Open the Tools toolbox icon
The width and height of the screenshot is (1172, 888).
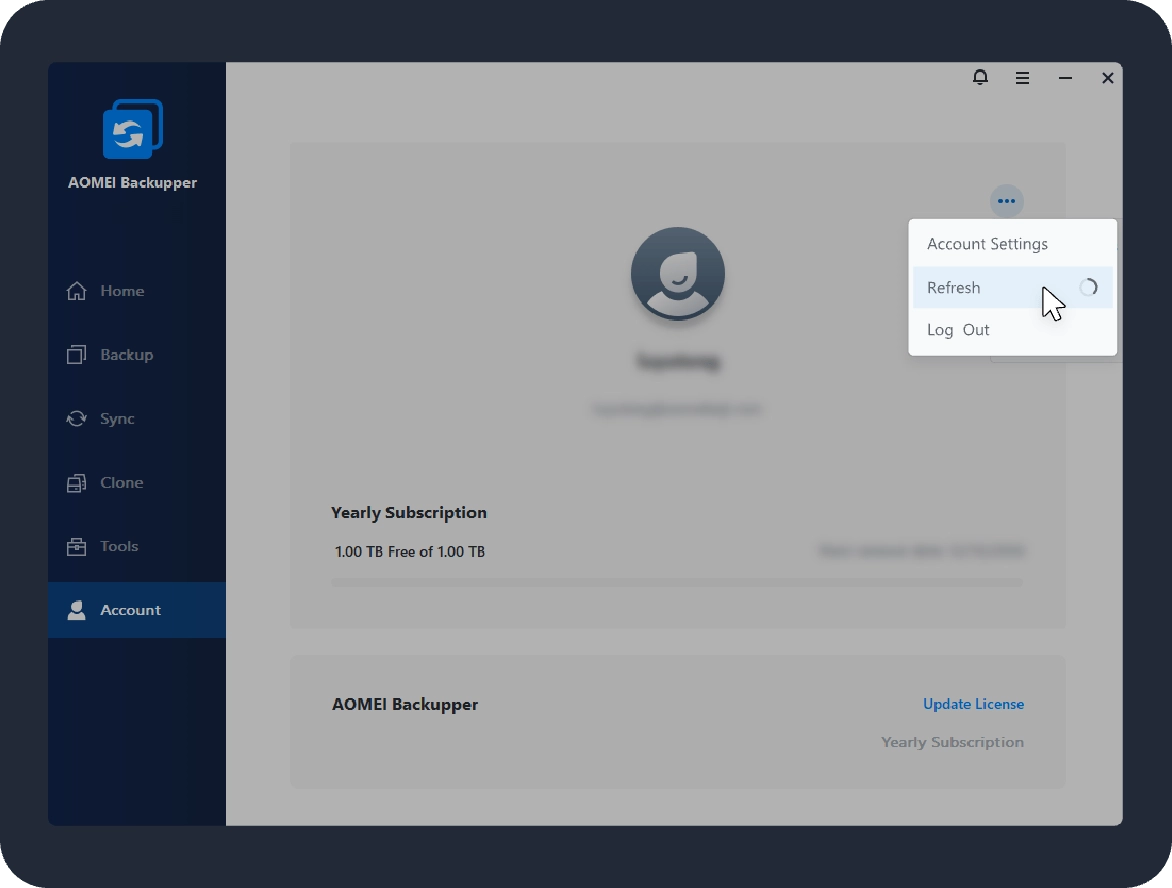76,547
